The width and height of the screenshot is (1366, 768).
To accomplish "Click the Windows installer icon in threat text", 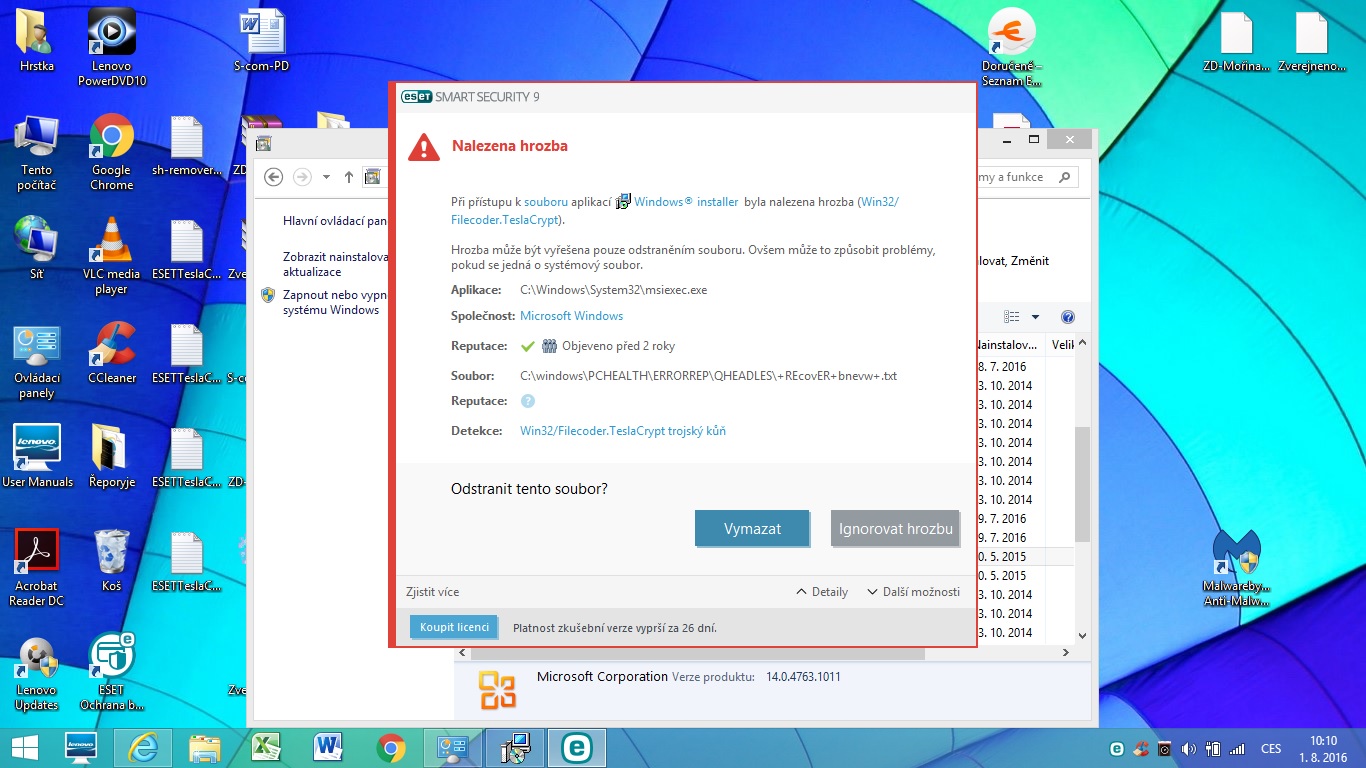I will tap(623, 201).
